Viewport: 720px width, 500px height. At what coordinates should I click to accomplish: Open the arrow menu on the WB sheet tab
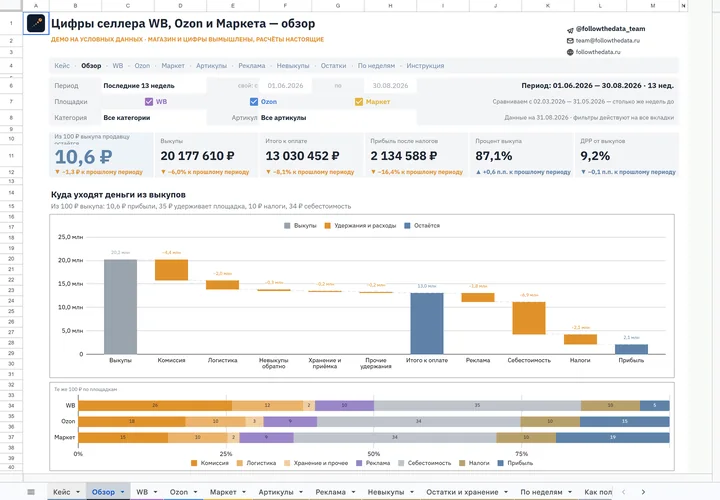pyautogui.click(x=155, y=492)
